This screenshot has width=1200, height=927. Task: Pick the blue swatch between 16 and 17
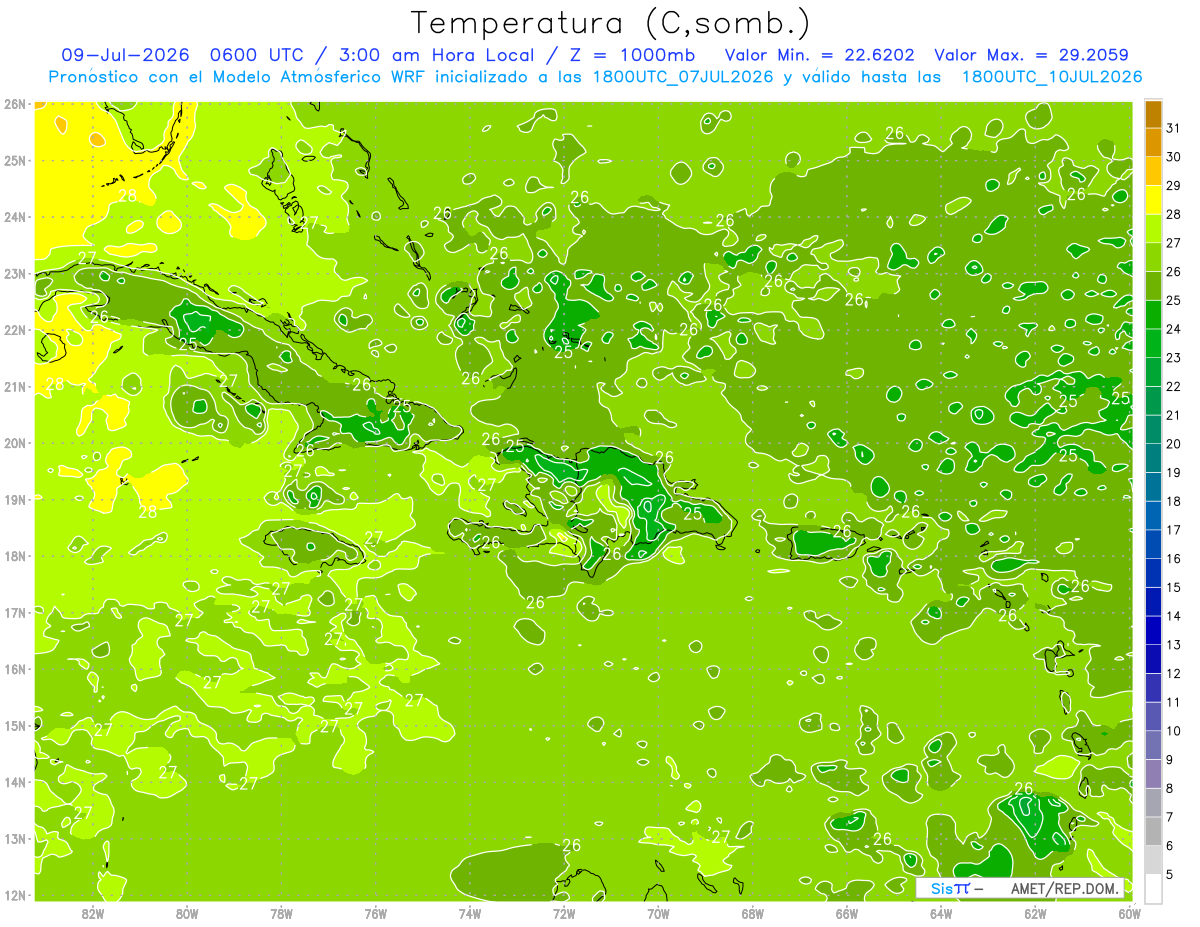(1153, 544)
